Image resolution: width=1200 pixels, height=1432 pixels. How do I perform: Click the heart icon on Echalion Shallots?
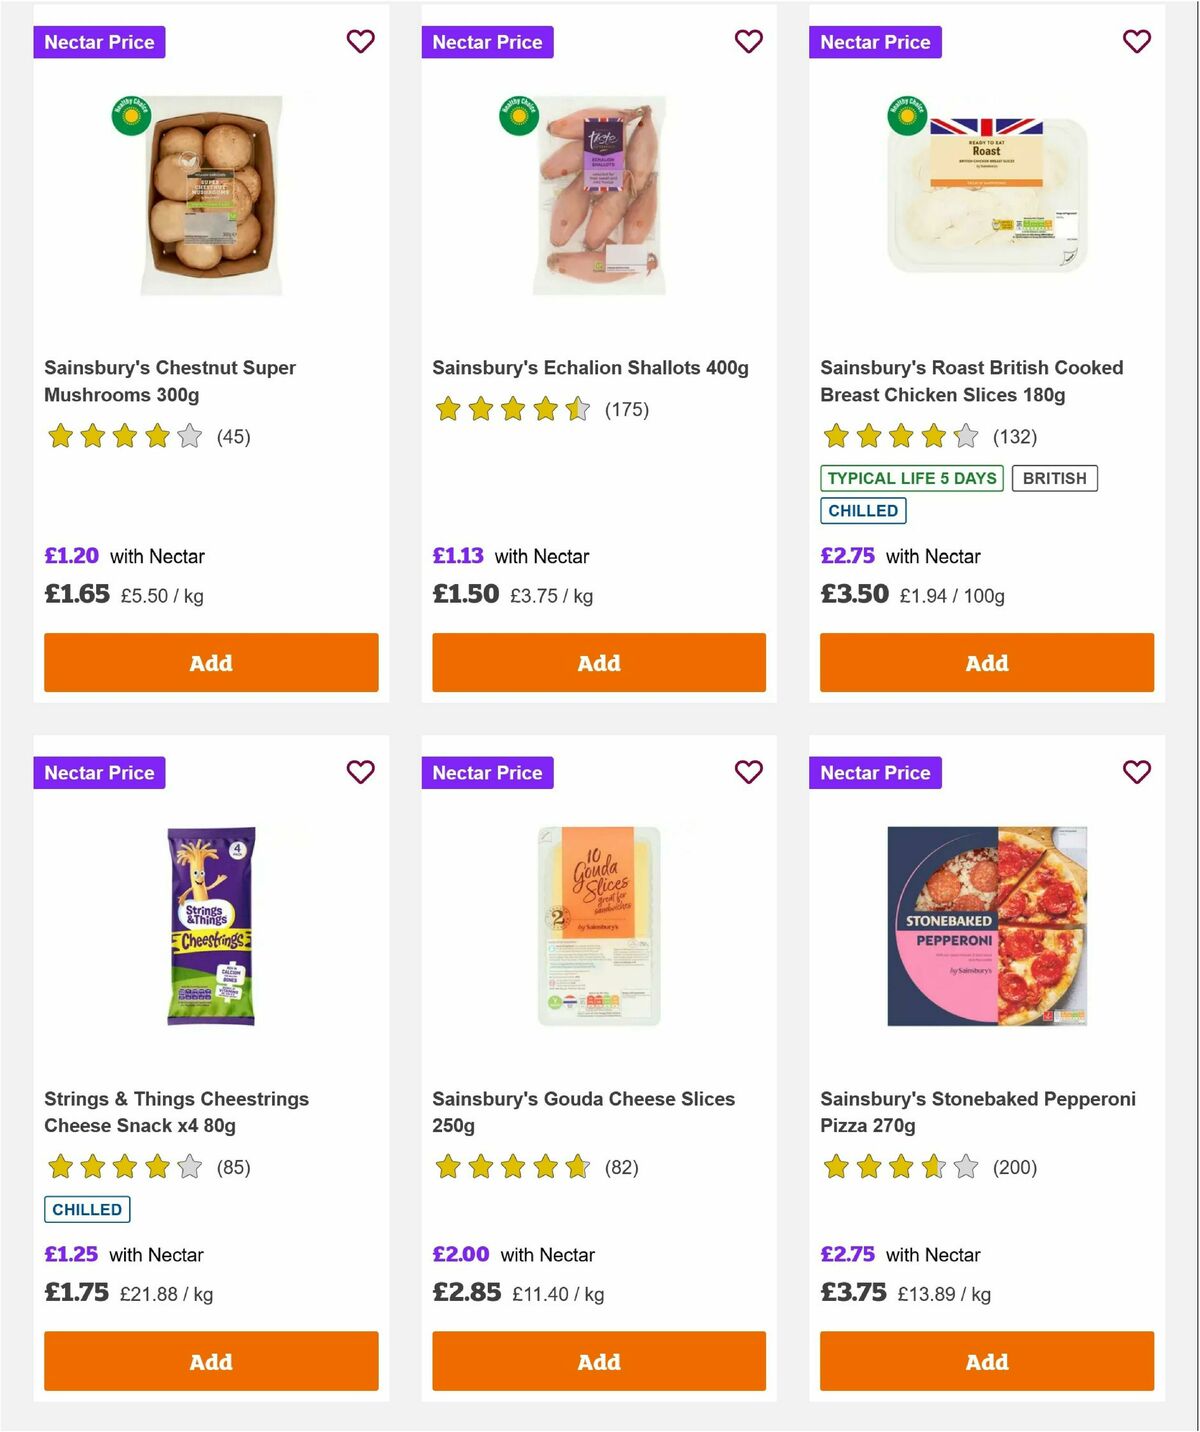tap(748, 42)
